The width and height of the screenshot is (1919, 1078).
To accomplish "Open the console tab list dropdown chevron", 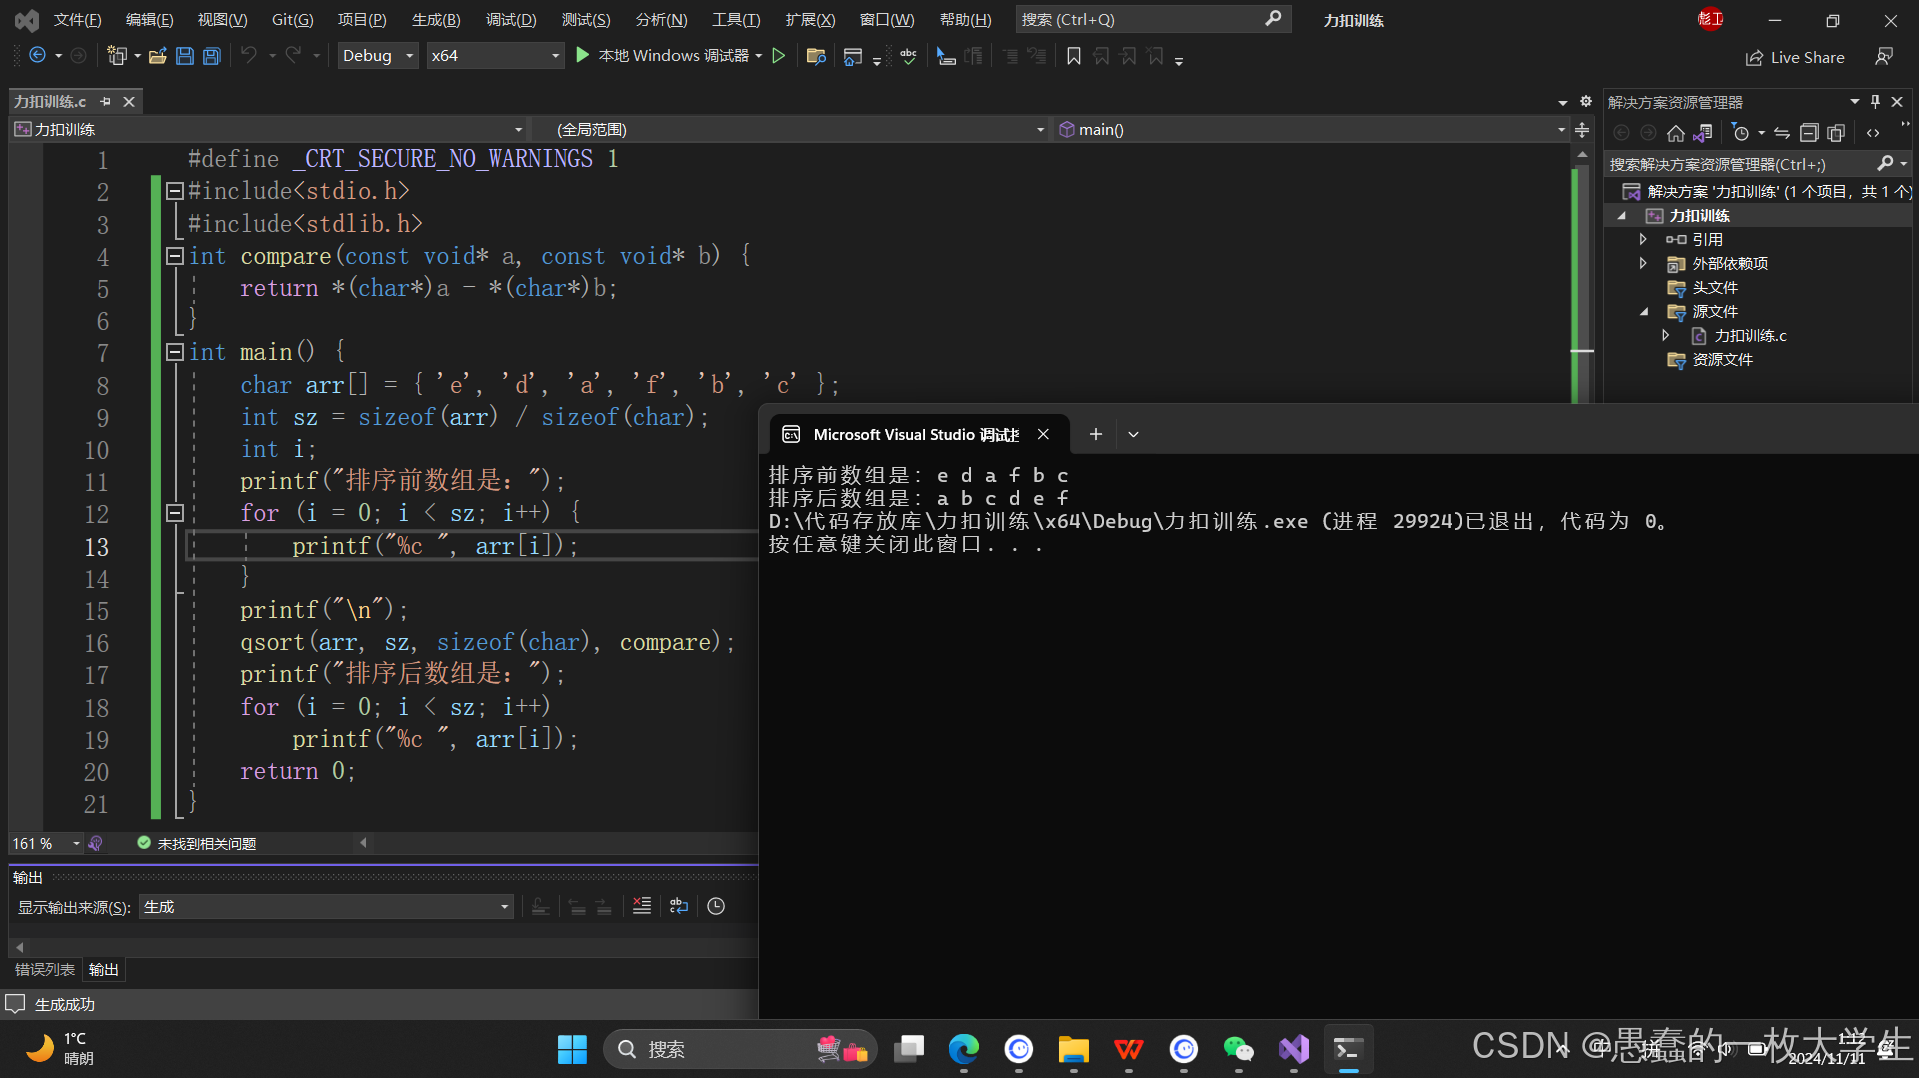I will click(x=1133, y=434).
